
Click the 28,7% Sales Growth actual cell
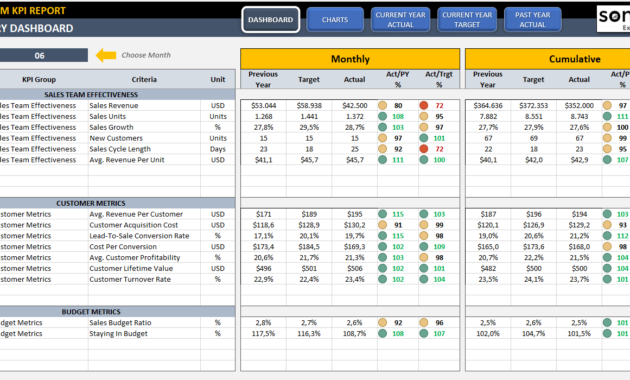[355, 127]
